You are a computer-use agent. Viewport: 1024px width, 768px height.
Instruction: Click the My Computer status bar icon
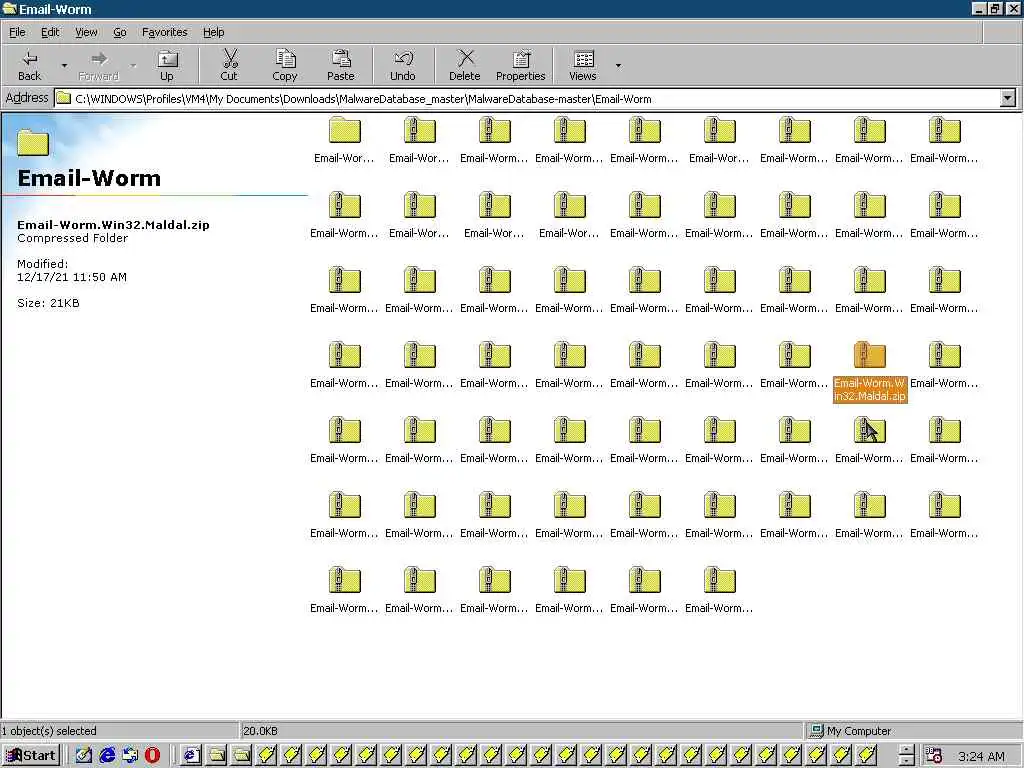pos(816,731)
